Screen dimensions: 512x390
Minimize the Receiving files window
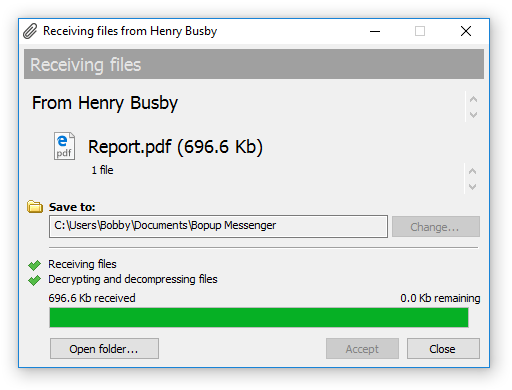tap(375, 31)
